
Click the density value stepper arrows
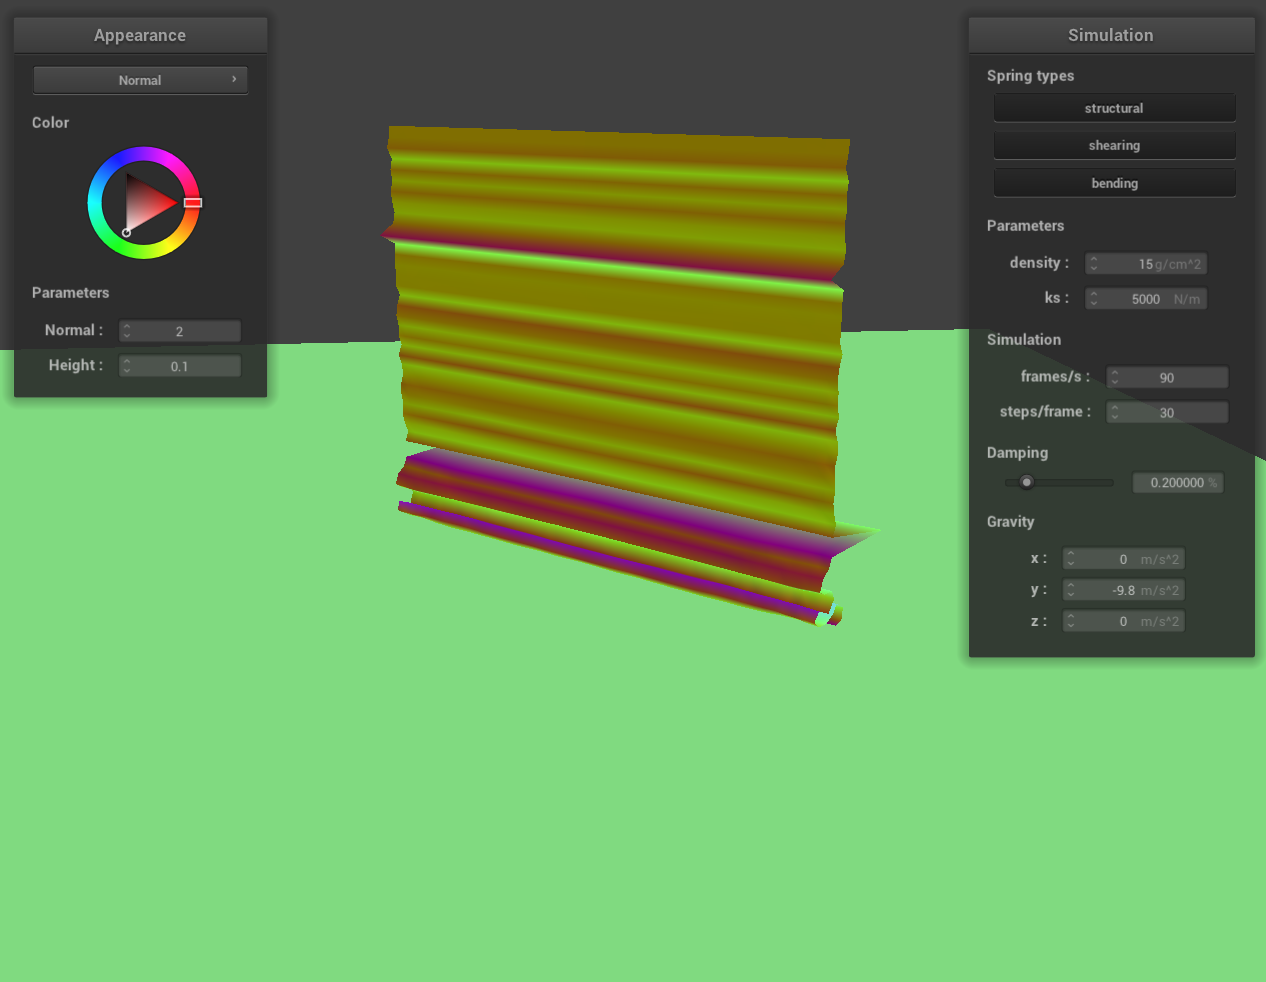[1094, 264]
